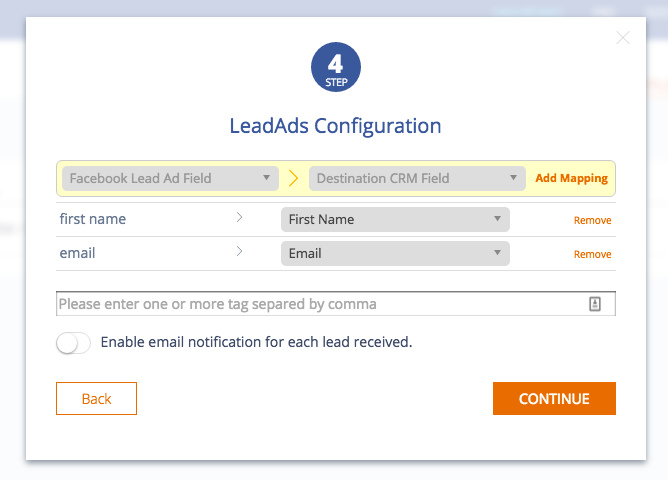
Task: Click the Back button
Action: pos(96,398)
